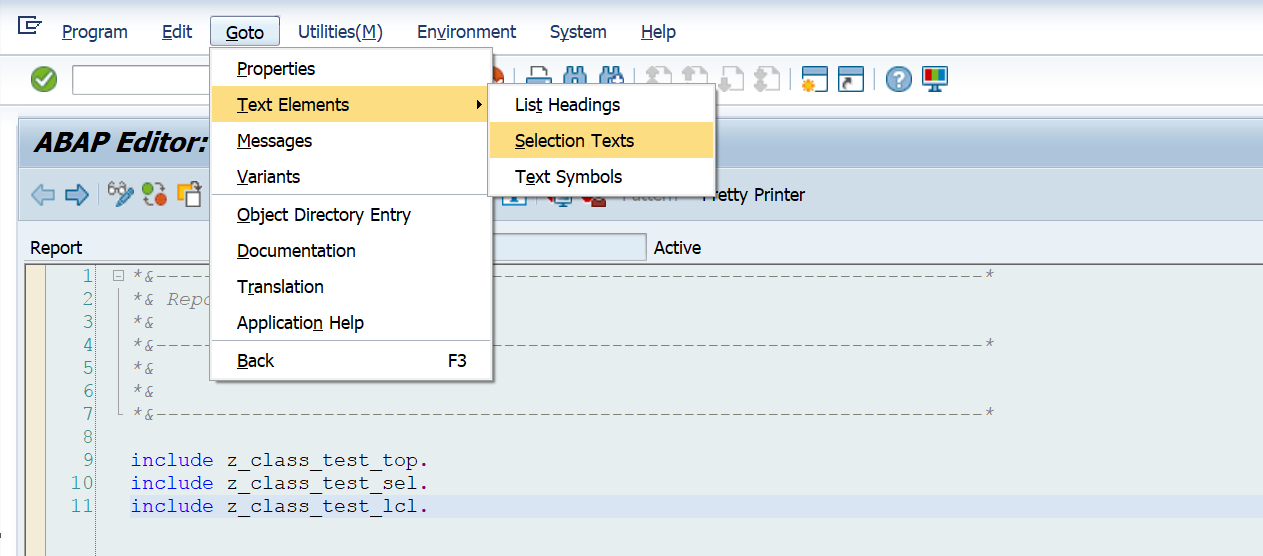Click the Next Page icon
This screenshot has height=556, width=1263.
pyautogui.click(x=730, y=79)
